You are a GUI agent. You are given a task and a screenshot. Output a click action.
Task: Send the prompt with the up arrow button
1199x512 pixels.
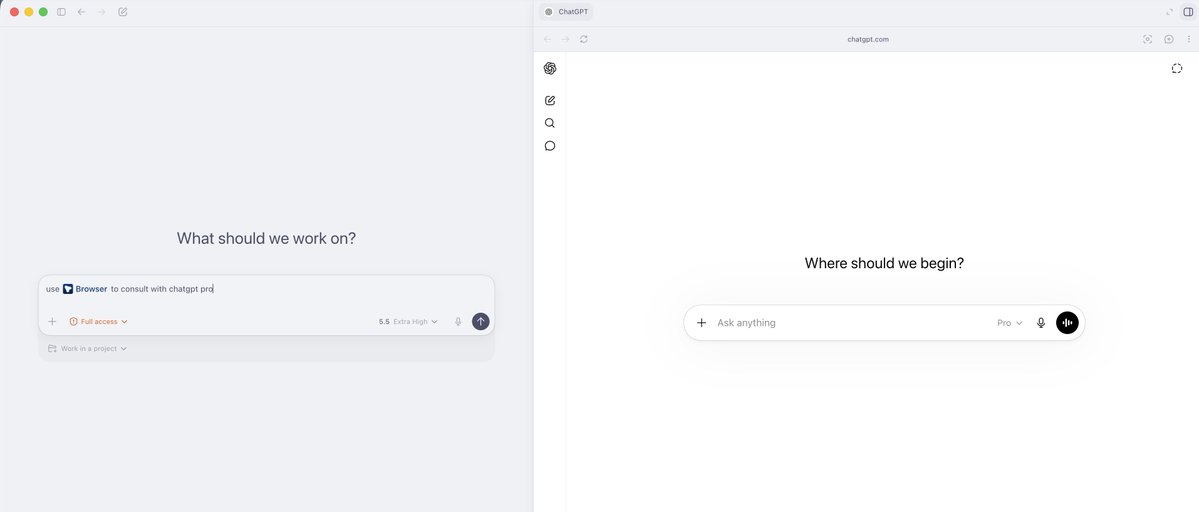[480, 322]
